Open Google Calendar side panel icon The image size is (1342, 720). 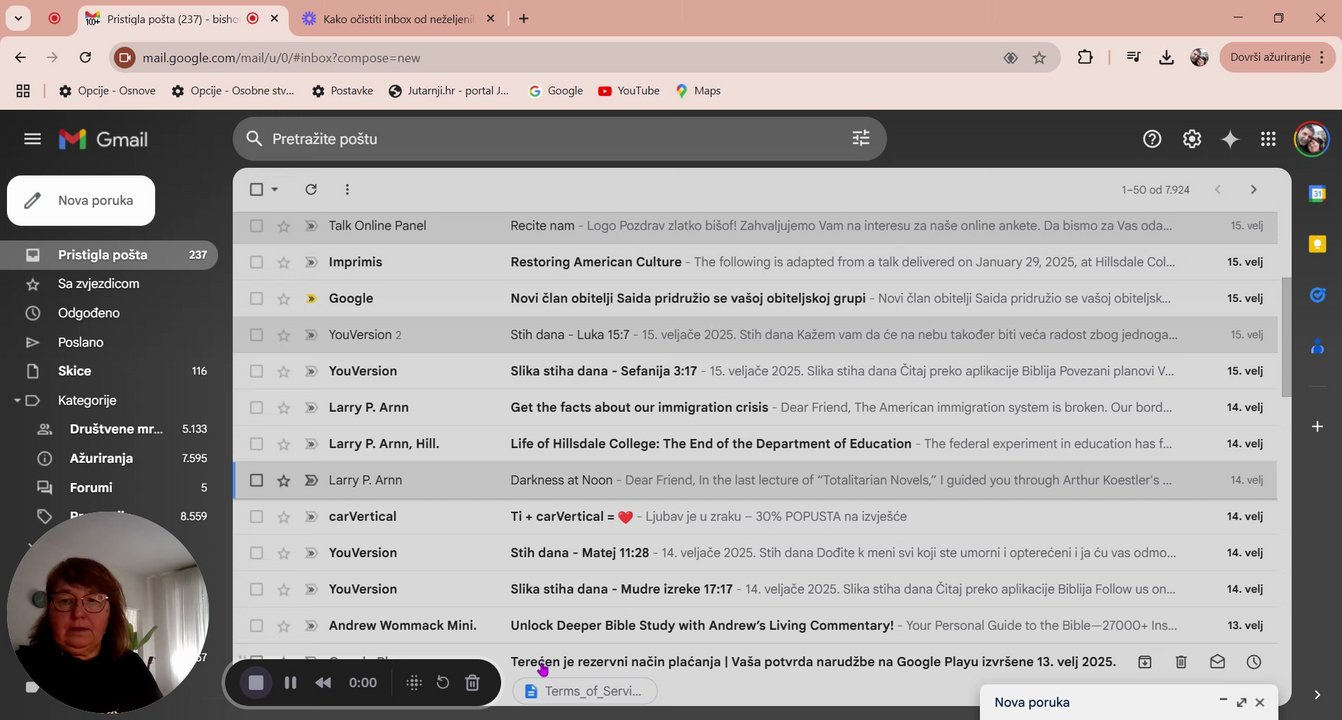click(x=1317, y=194)
